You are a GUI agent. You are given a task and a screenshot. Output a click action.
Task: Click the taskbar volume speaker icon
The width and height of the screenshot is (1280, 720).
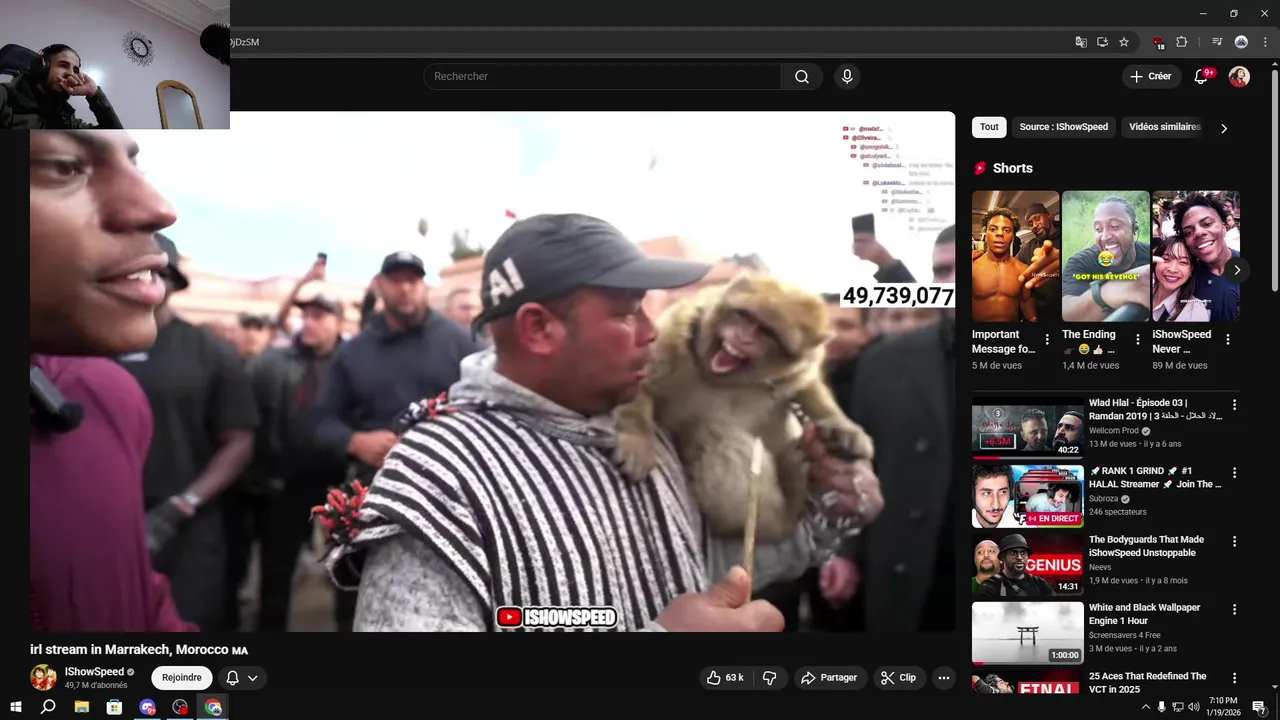tap(1193, 707)
